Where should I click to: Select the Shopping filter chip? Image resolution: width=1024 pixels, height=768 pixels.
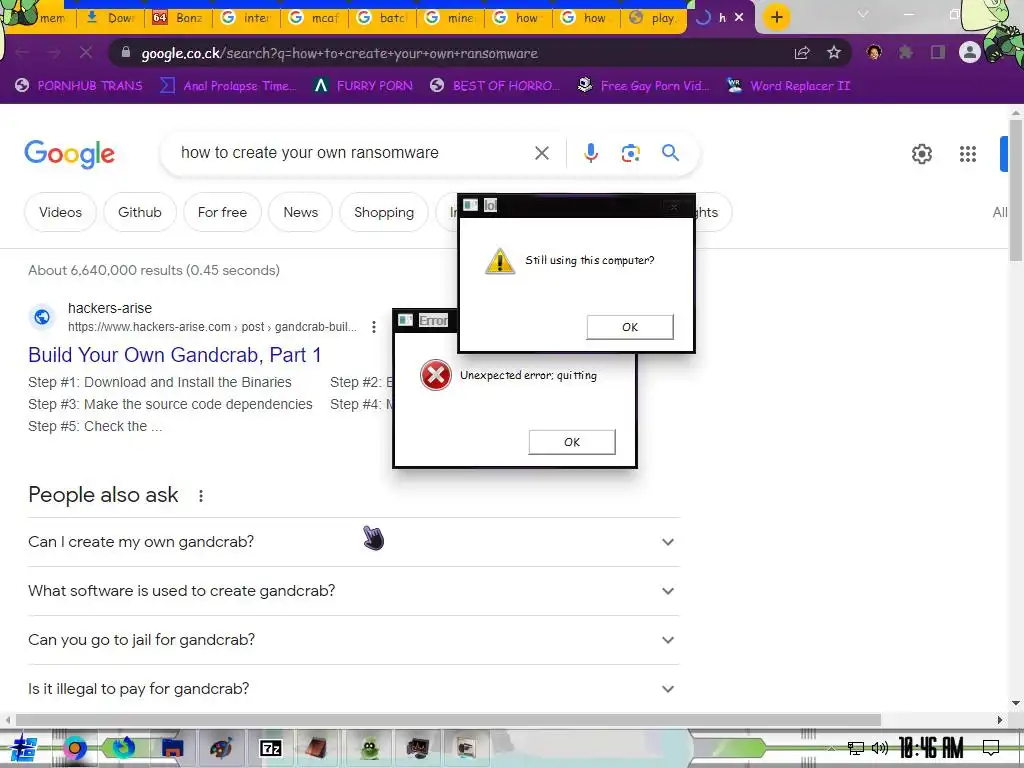(384, 212)
